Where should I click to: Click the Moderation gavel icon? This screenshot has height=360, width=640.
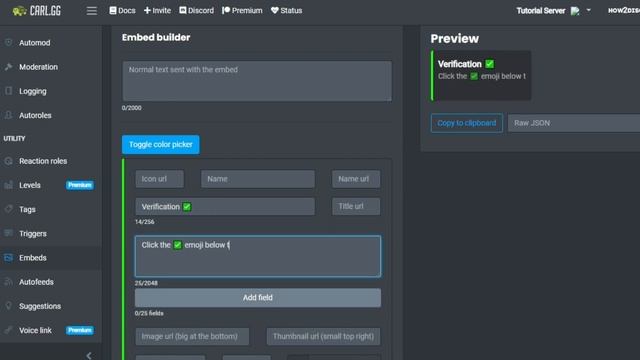pyautogui.click(x=9, y=67)
